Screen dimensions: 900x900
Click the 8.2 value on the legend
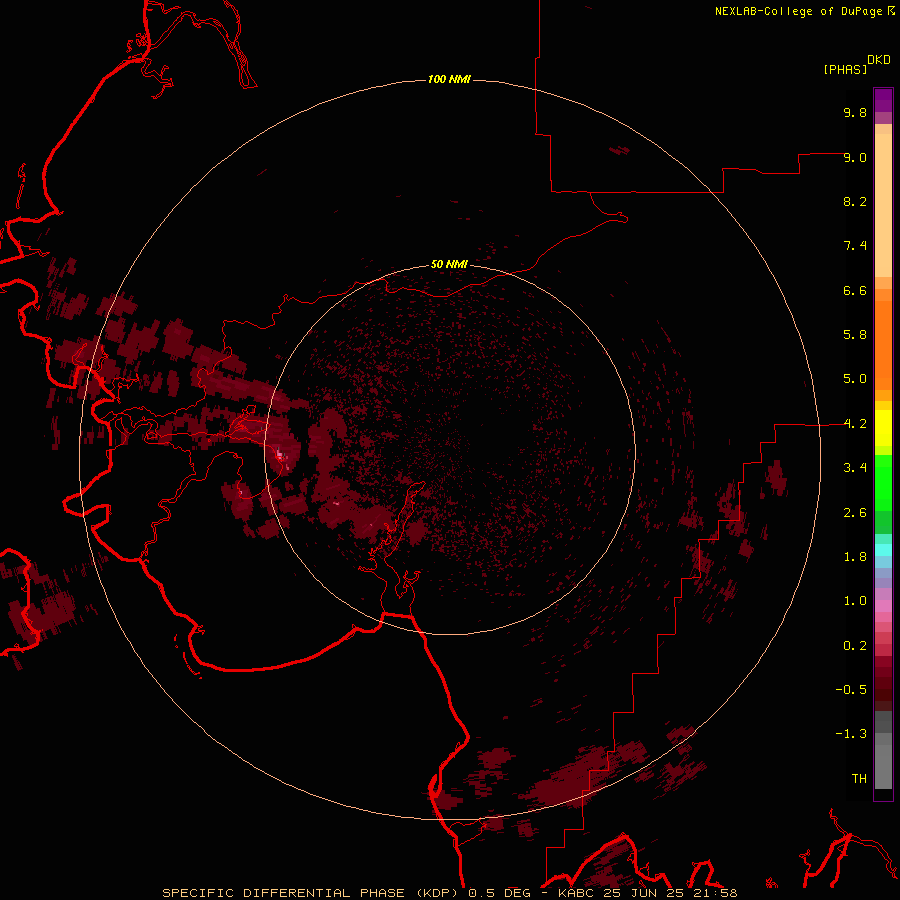pos(855,201)
